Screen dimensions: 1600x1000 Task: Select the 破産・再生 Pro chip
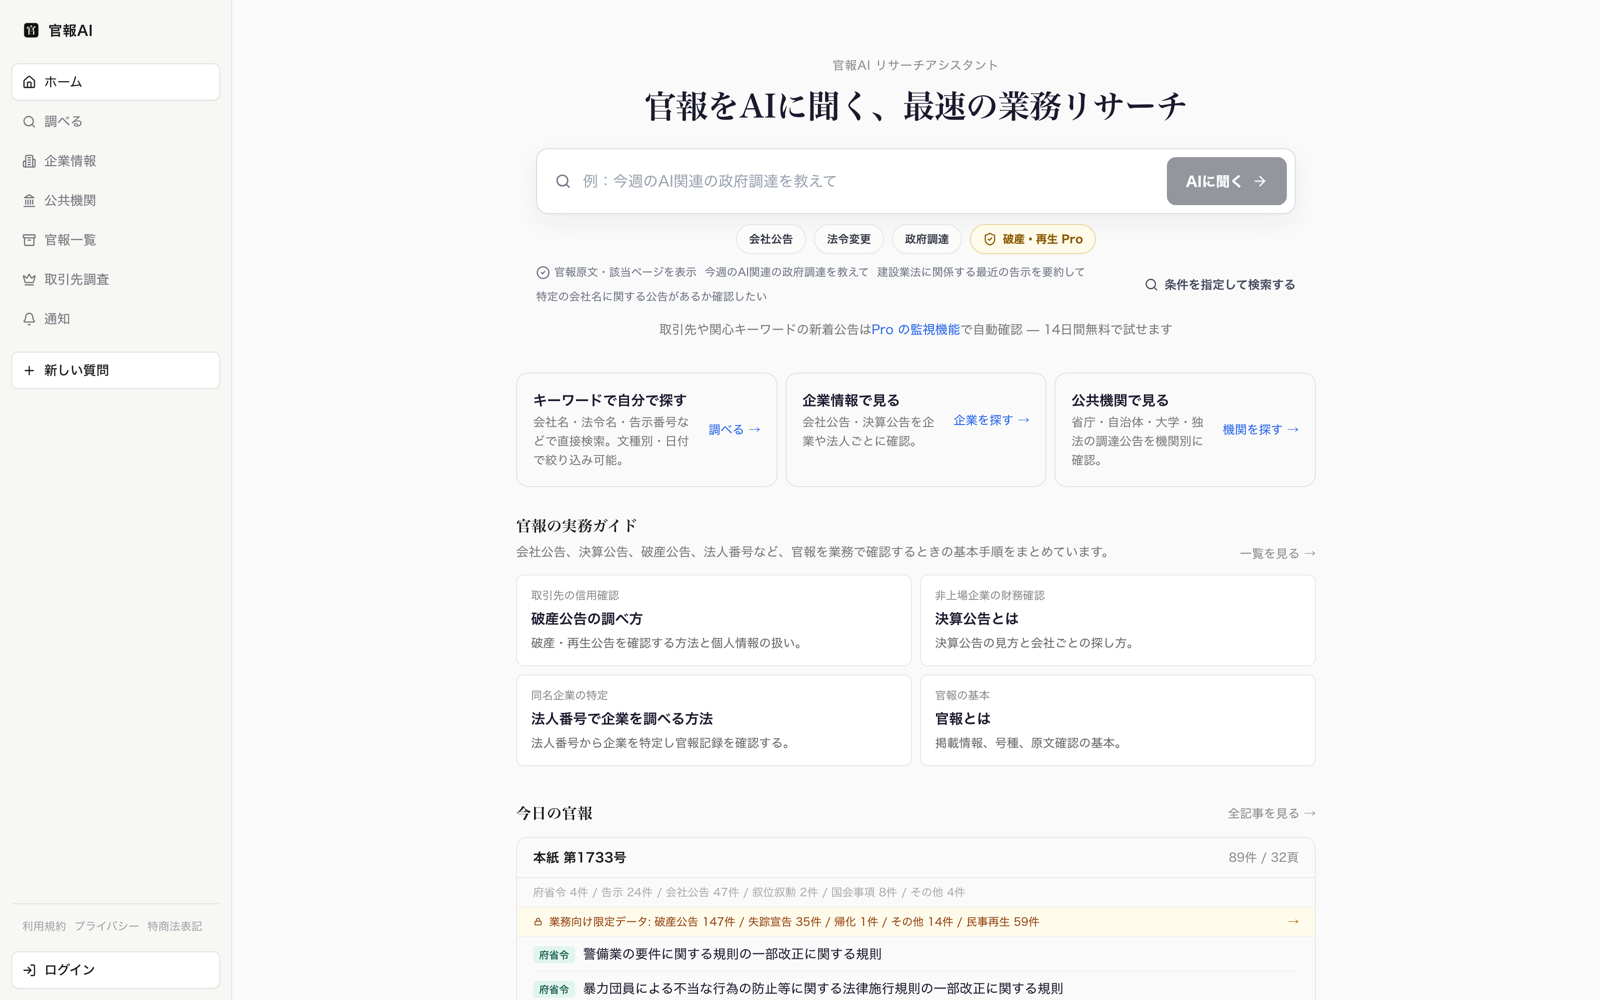(x=1032, y=239)
